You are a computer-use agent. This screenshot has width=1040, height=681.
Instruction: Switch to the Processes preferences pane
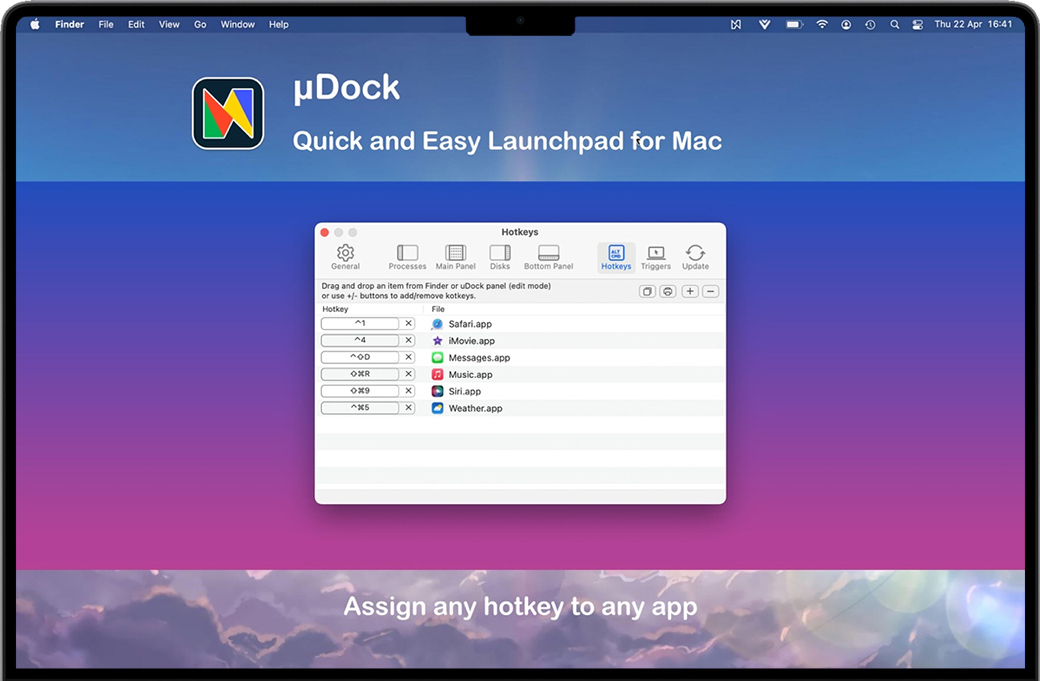407,257
